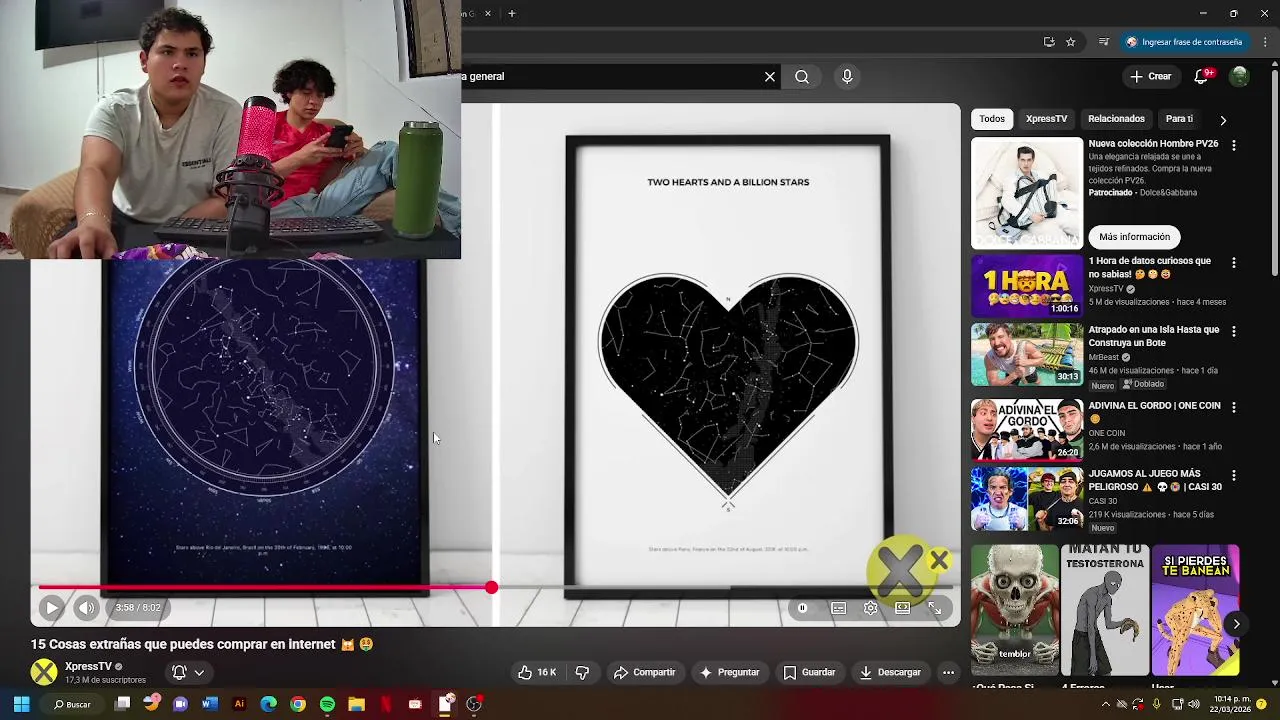The width and height of the screenshot is (1280, 720).
Task: Select the Todos filter chip
Action: 992,119
